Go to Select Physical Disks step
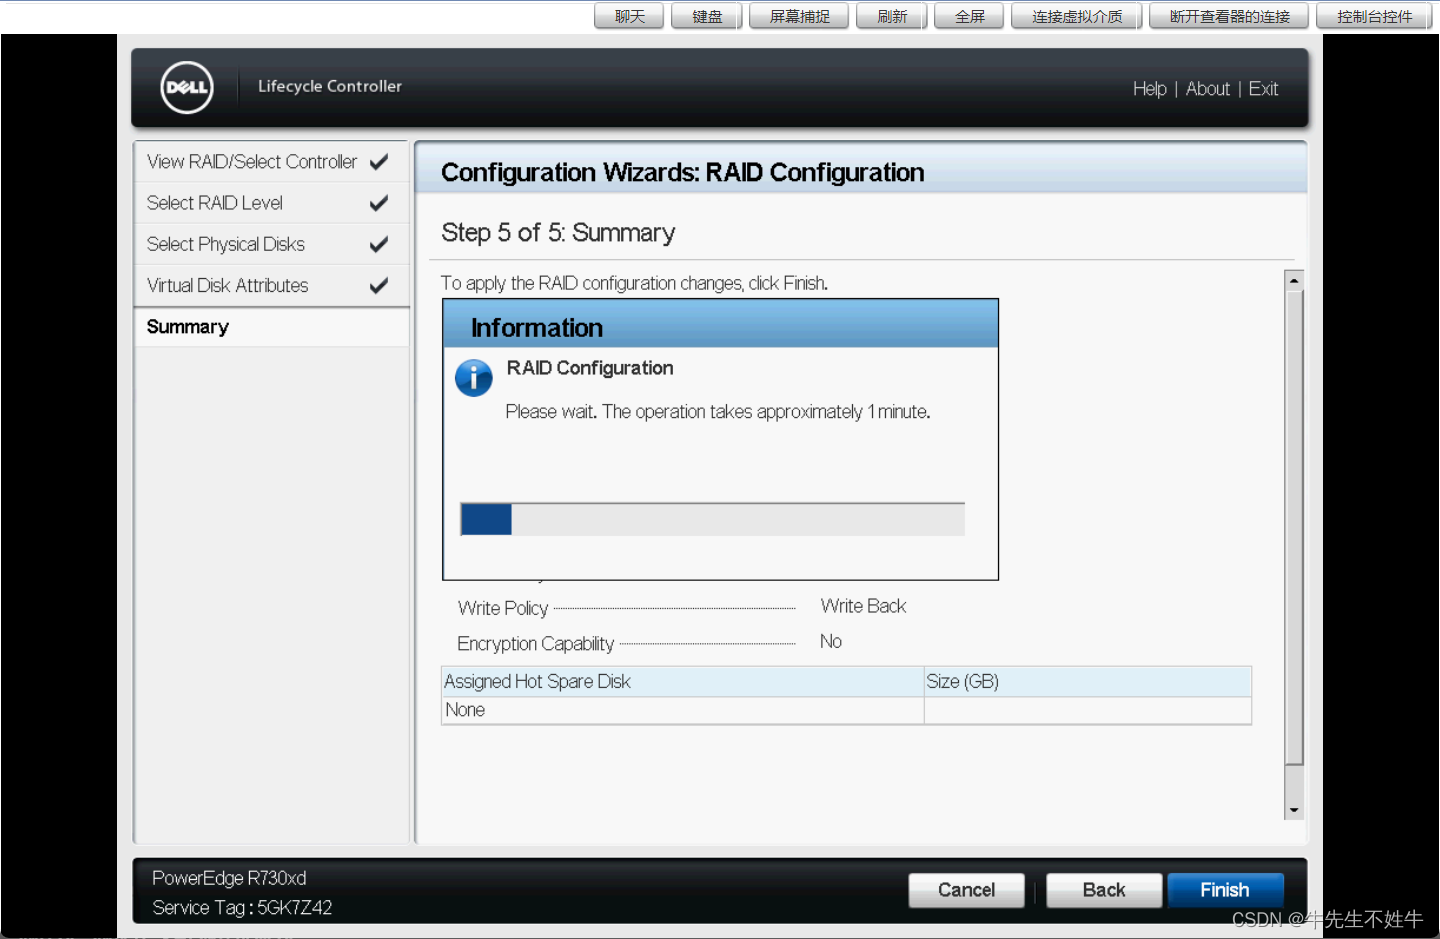 pyautogui.click(x=271, y=244)
